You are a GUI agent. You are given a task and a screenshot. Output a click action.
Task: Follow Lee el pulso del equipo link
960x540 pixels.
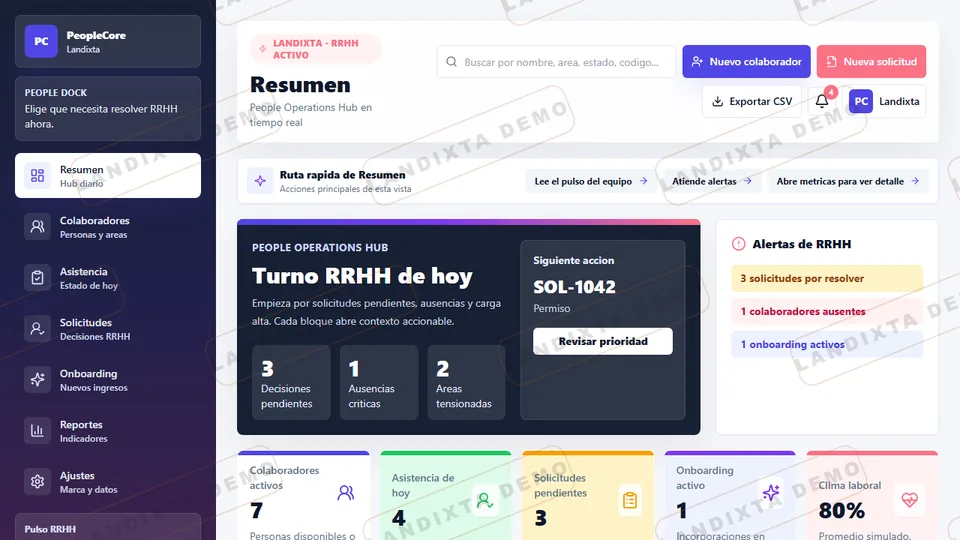(591, 181)
